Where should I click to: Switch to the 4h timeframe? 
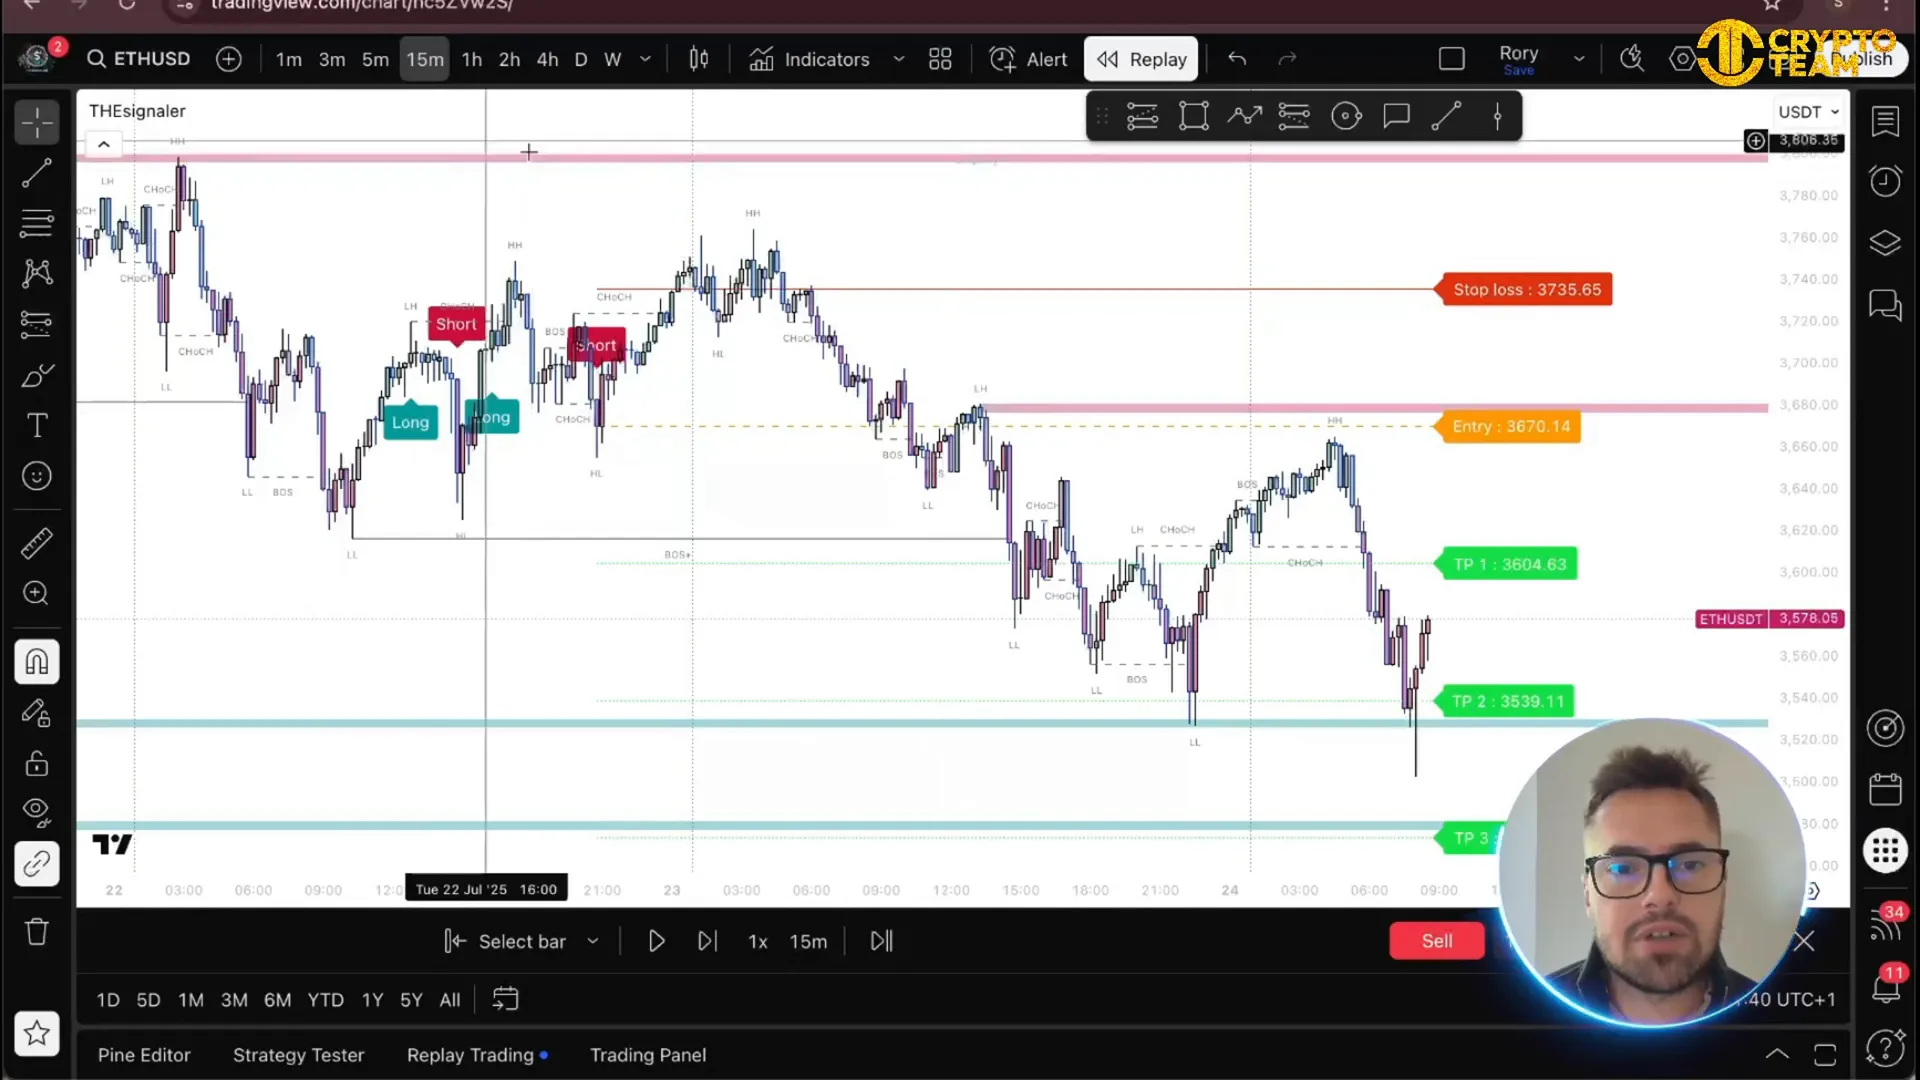click(x=547, y=59)
